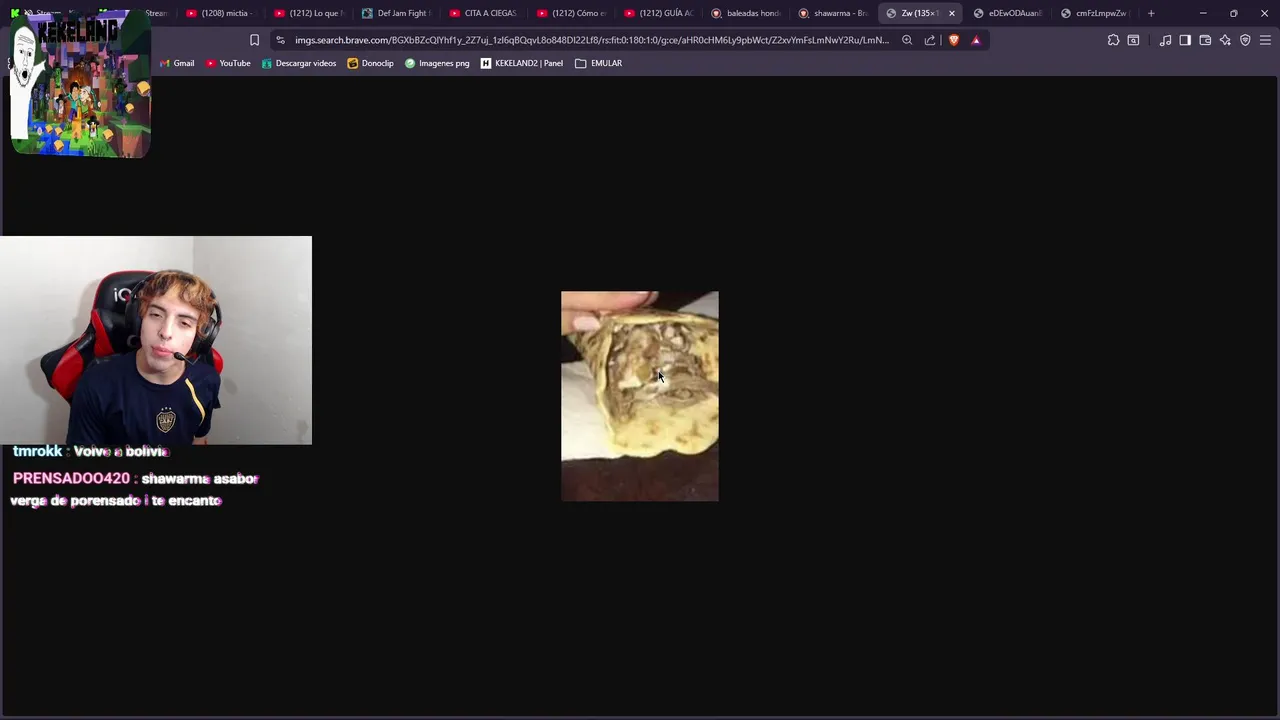Open the Donoclip bookmark
This screenshot has height=720, width=1280.
click(x=371, y=63)
